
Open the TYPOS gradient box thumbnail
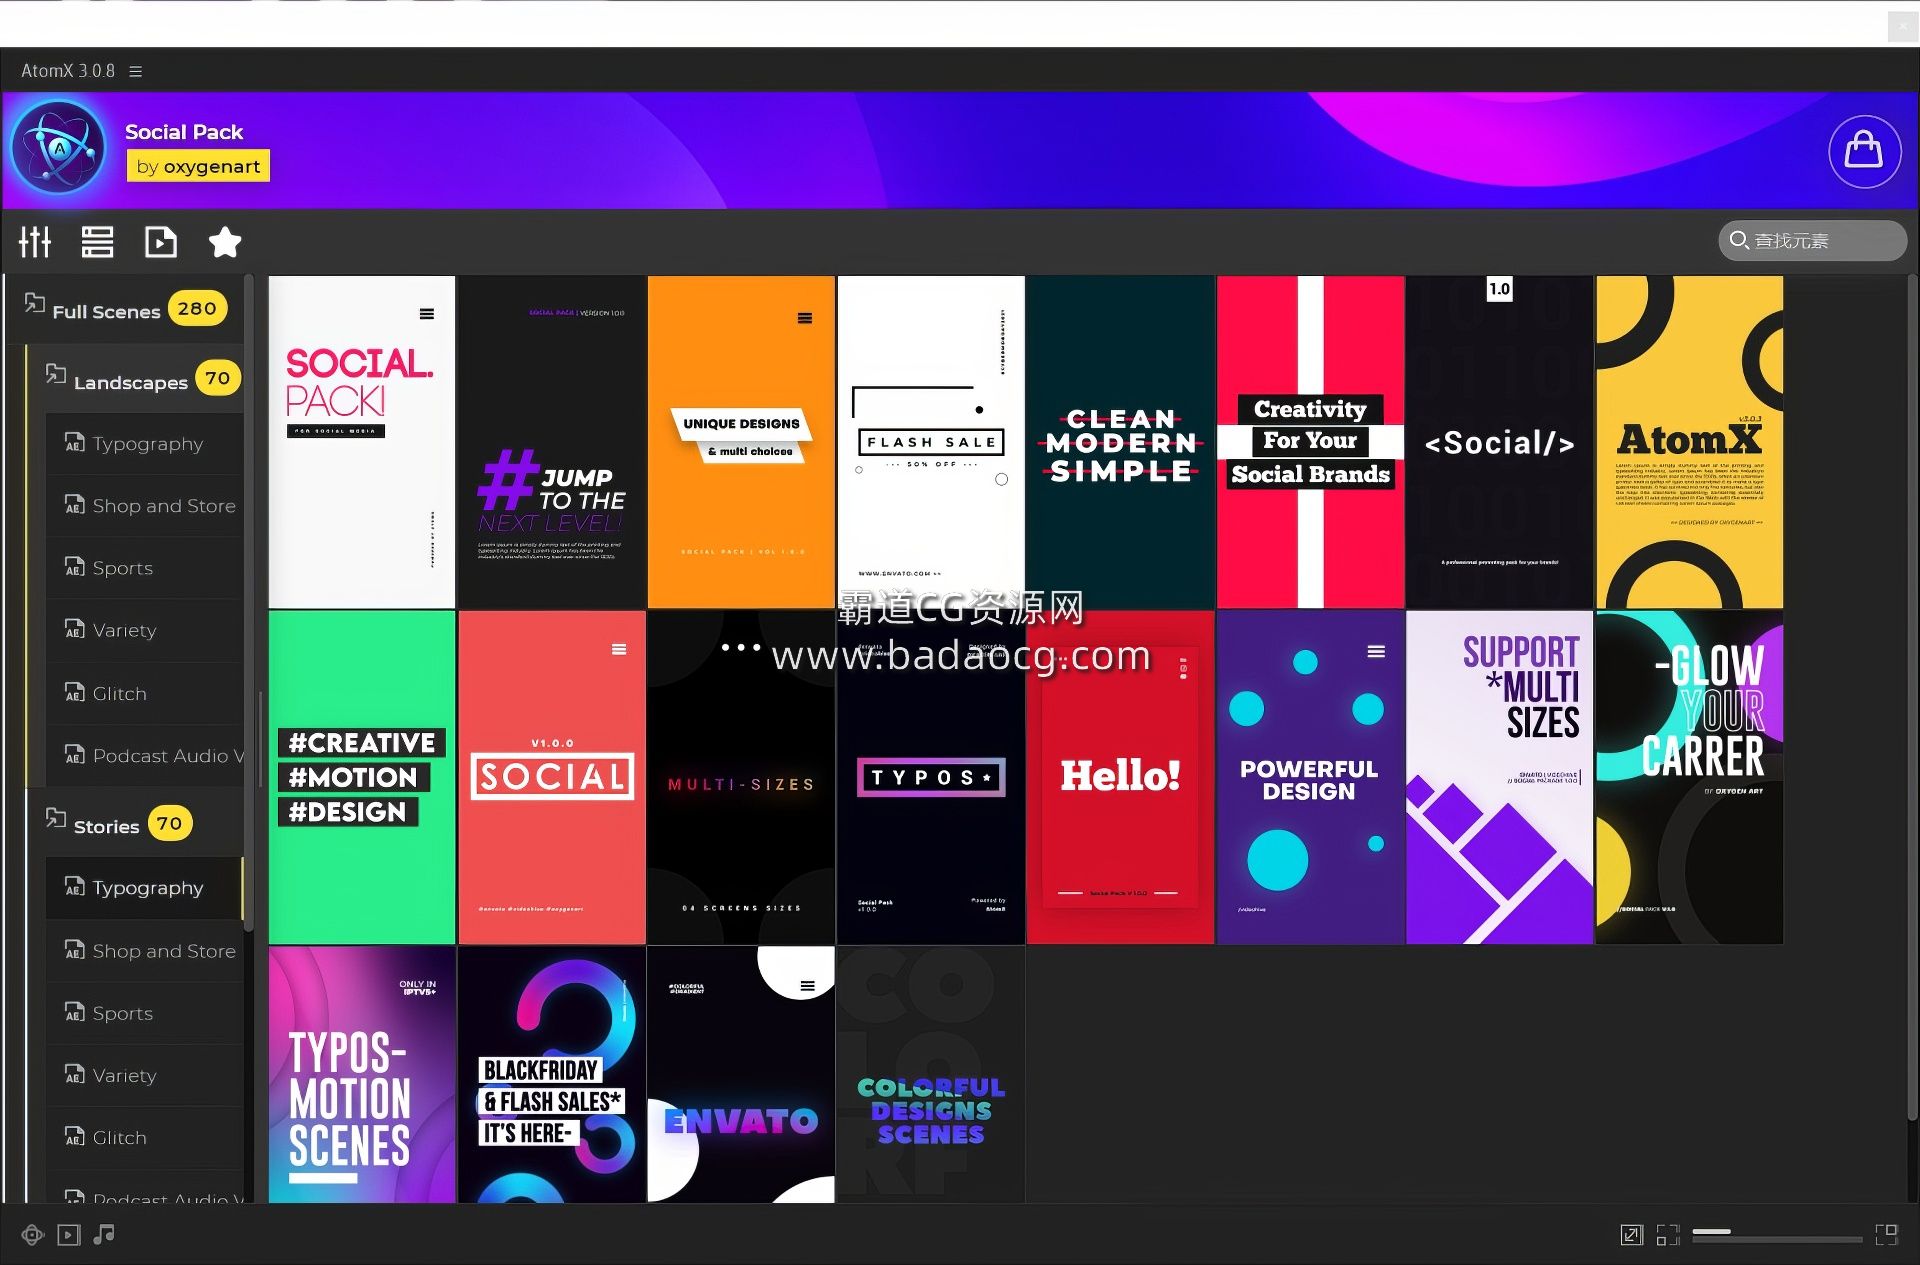[931, 778]
